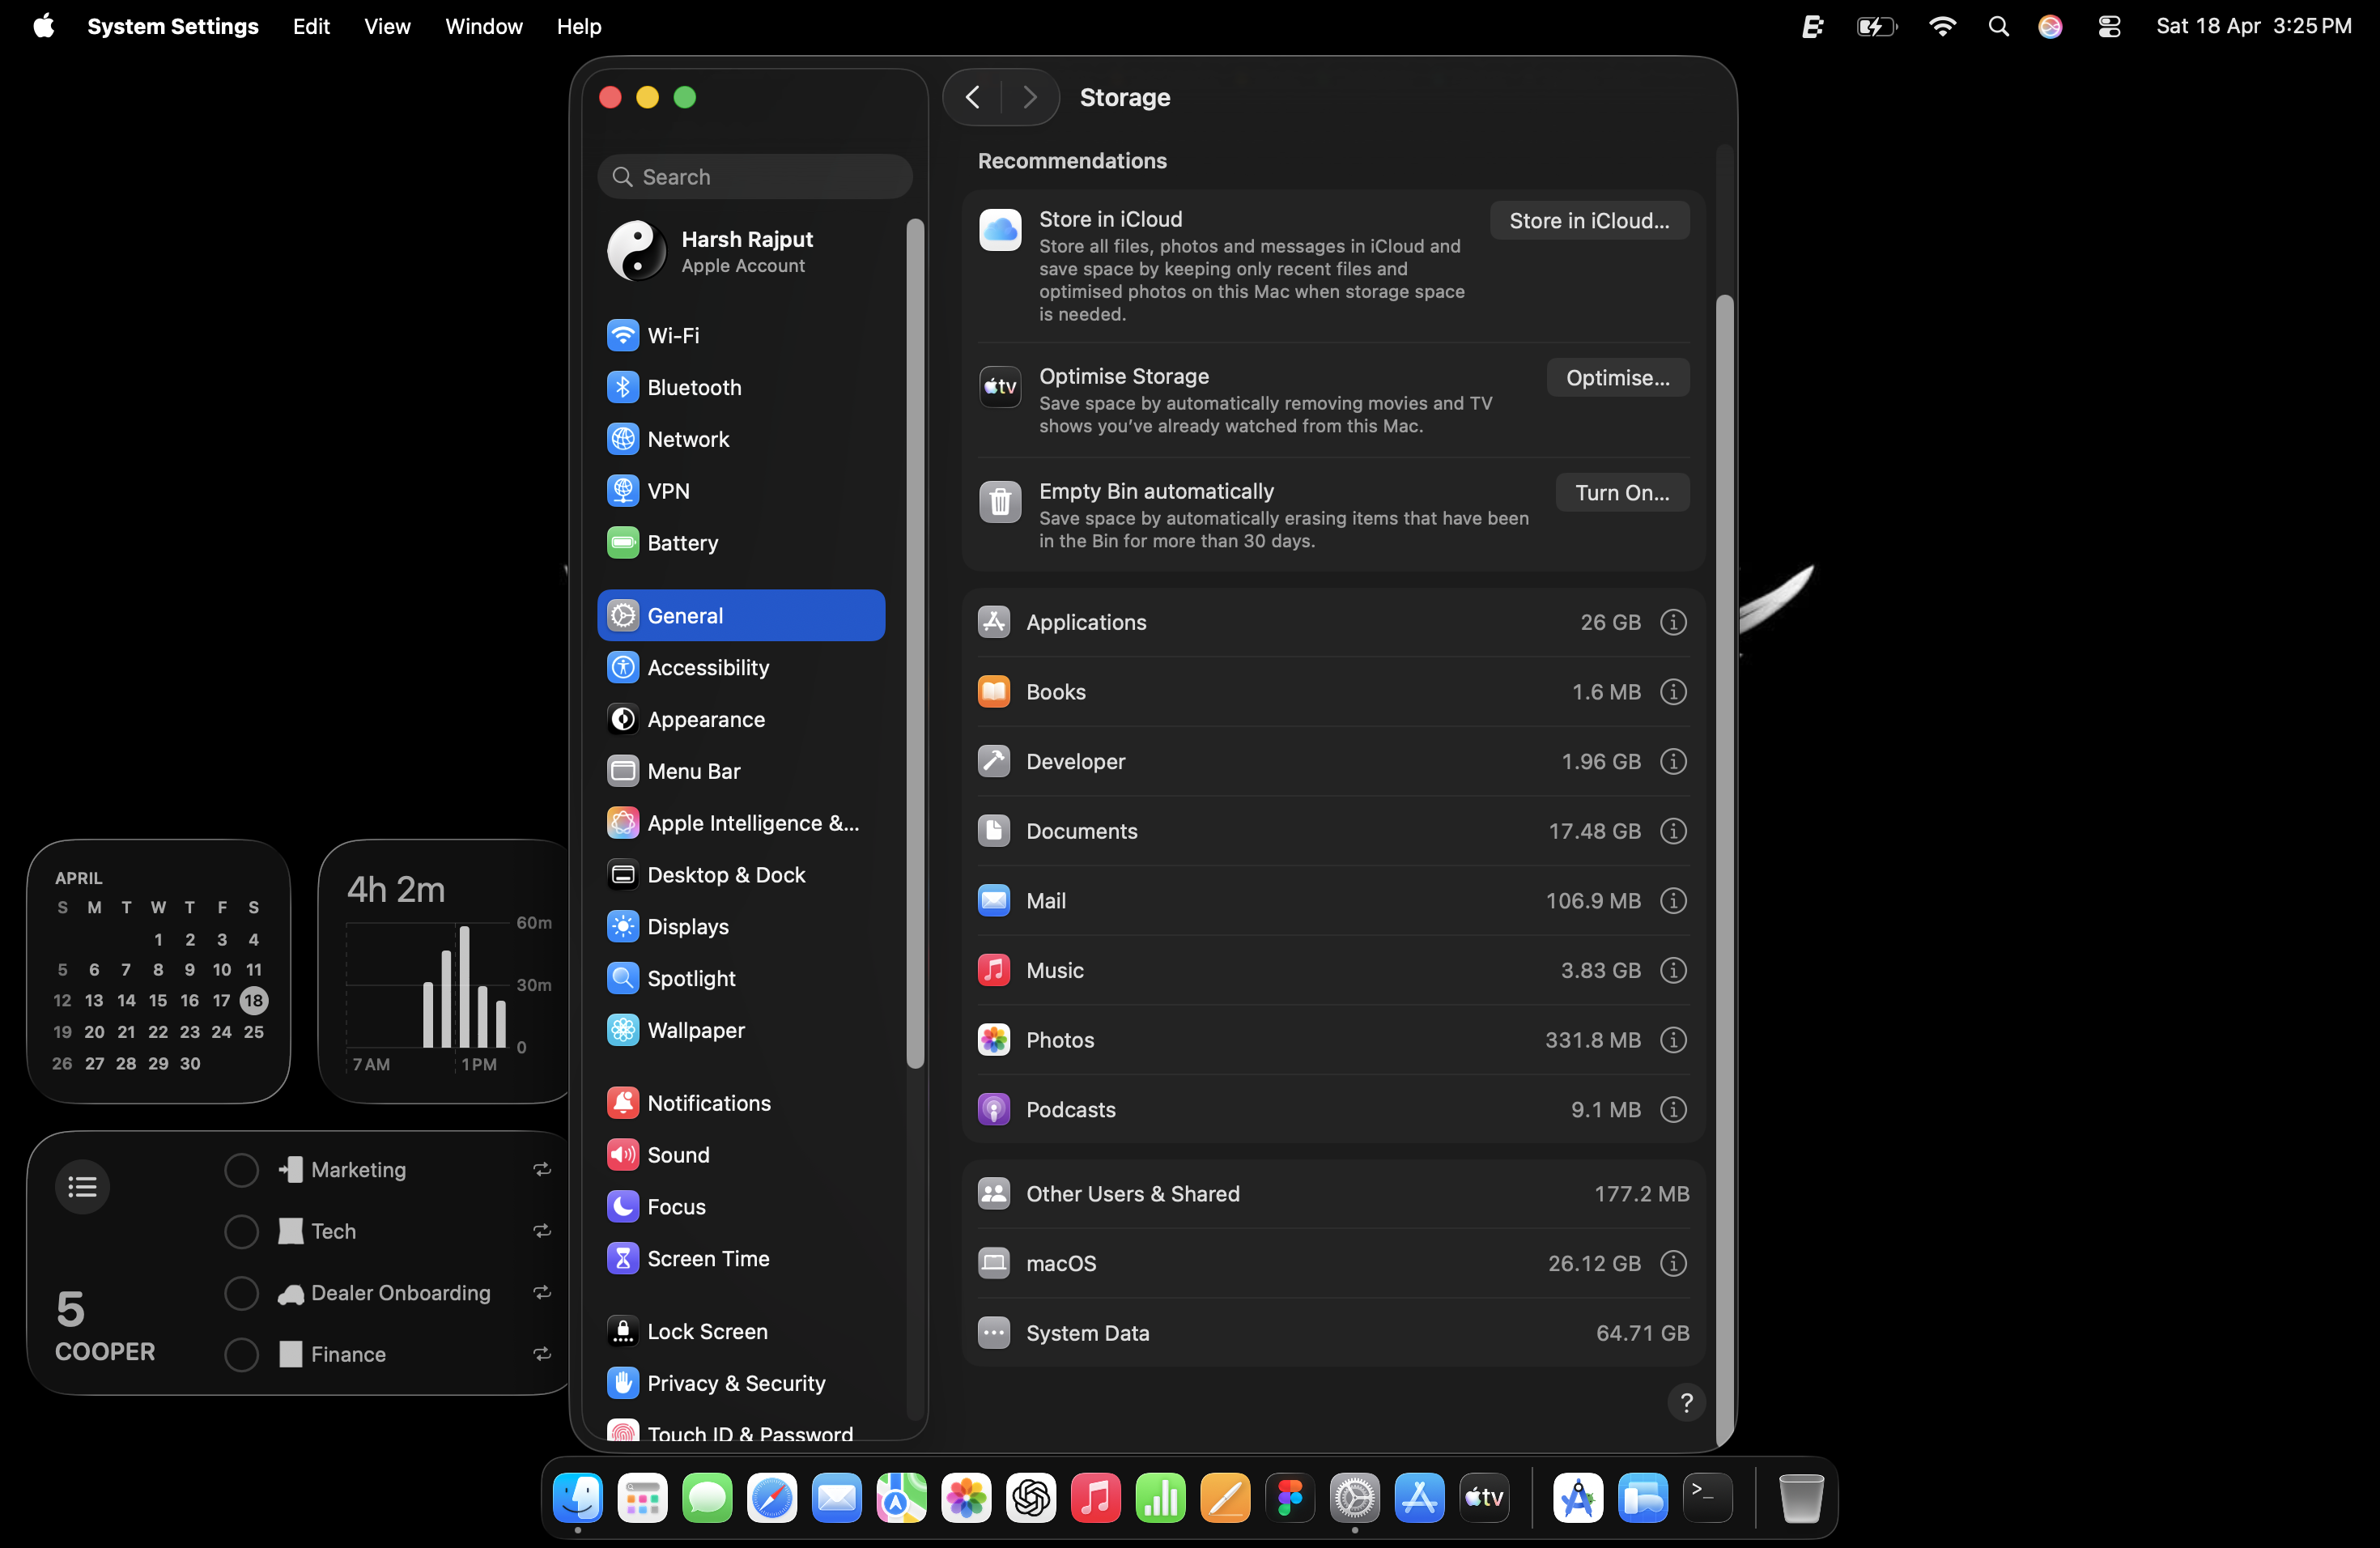The height and width of the screenshot is (1548, 2380).
Task: Click the sidebar scrollbar
Action: click(x=914, y=643)
